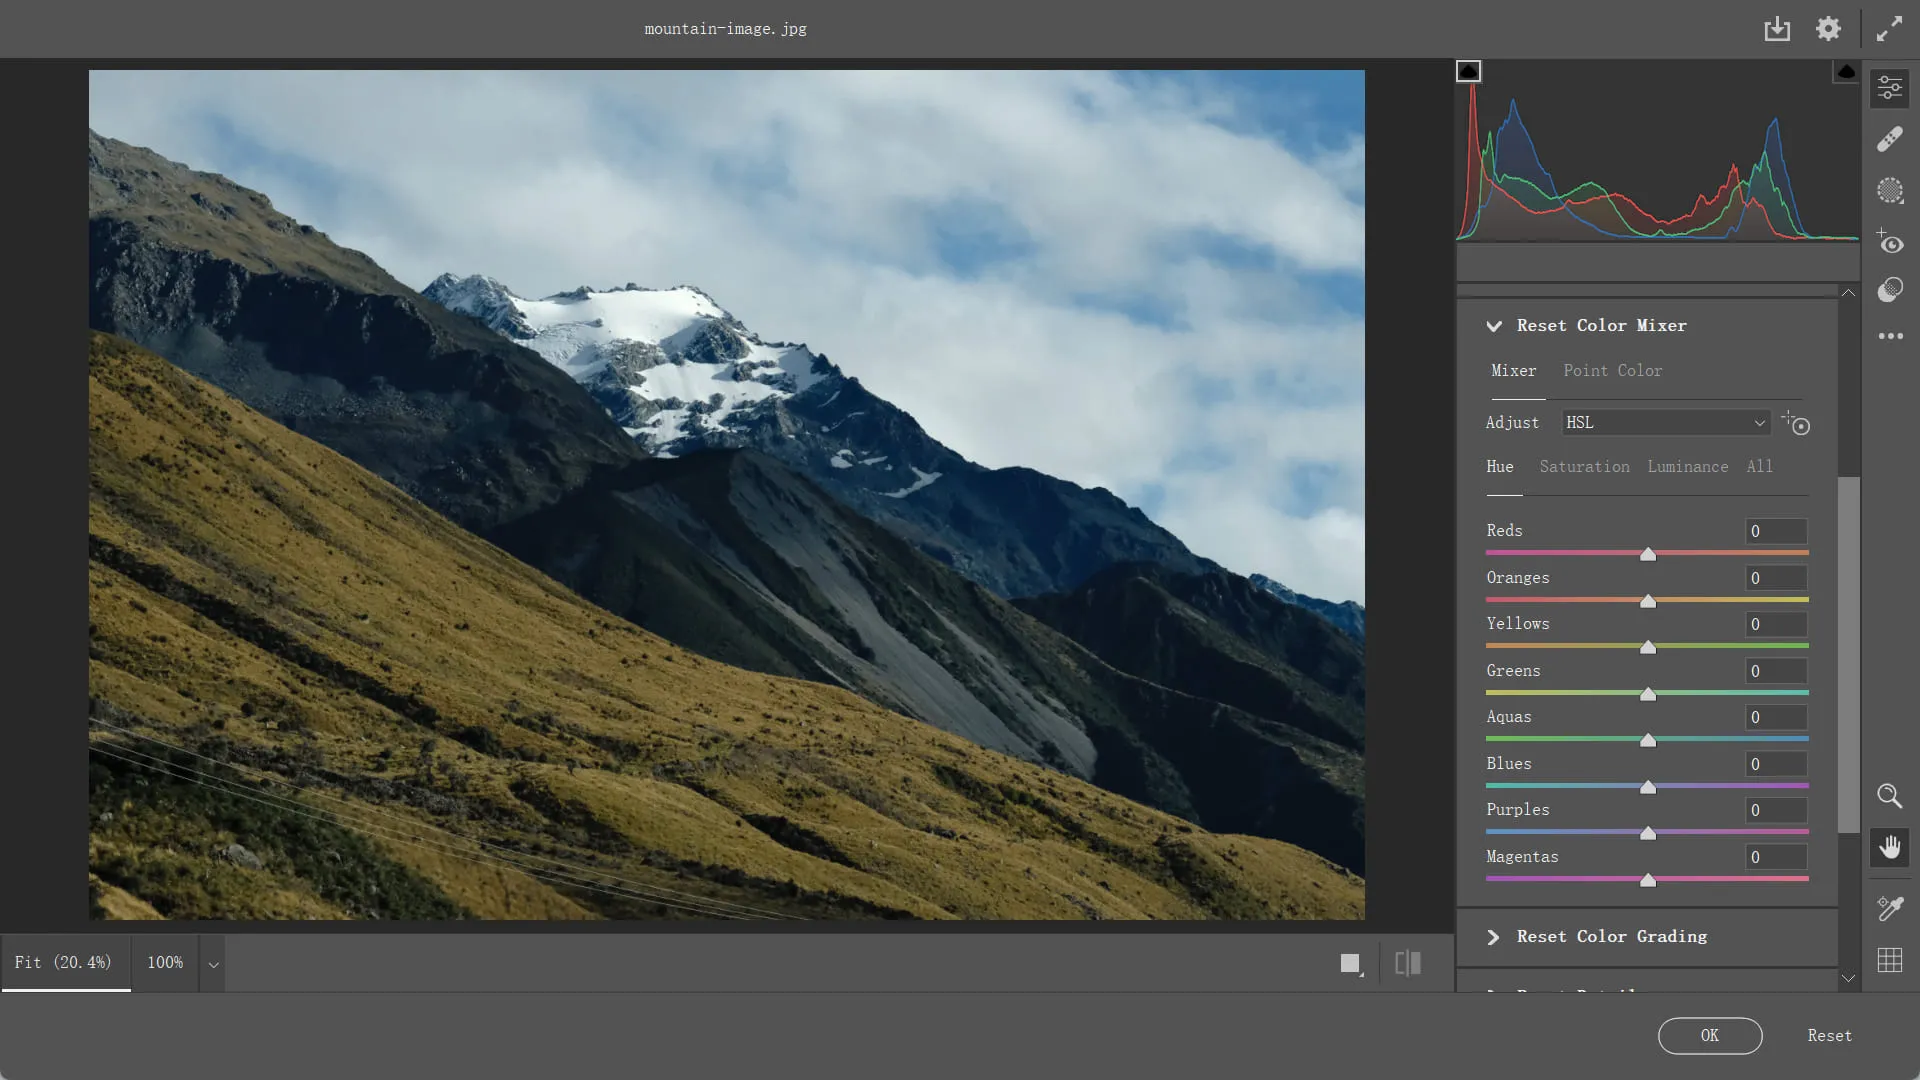Select the color sampler eyedropper tool
The height and width of the screenshot is (1080, 1920).
[1889, 908]
